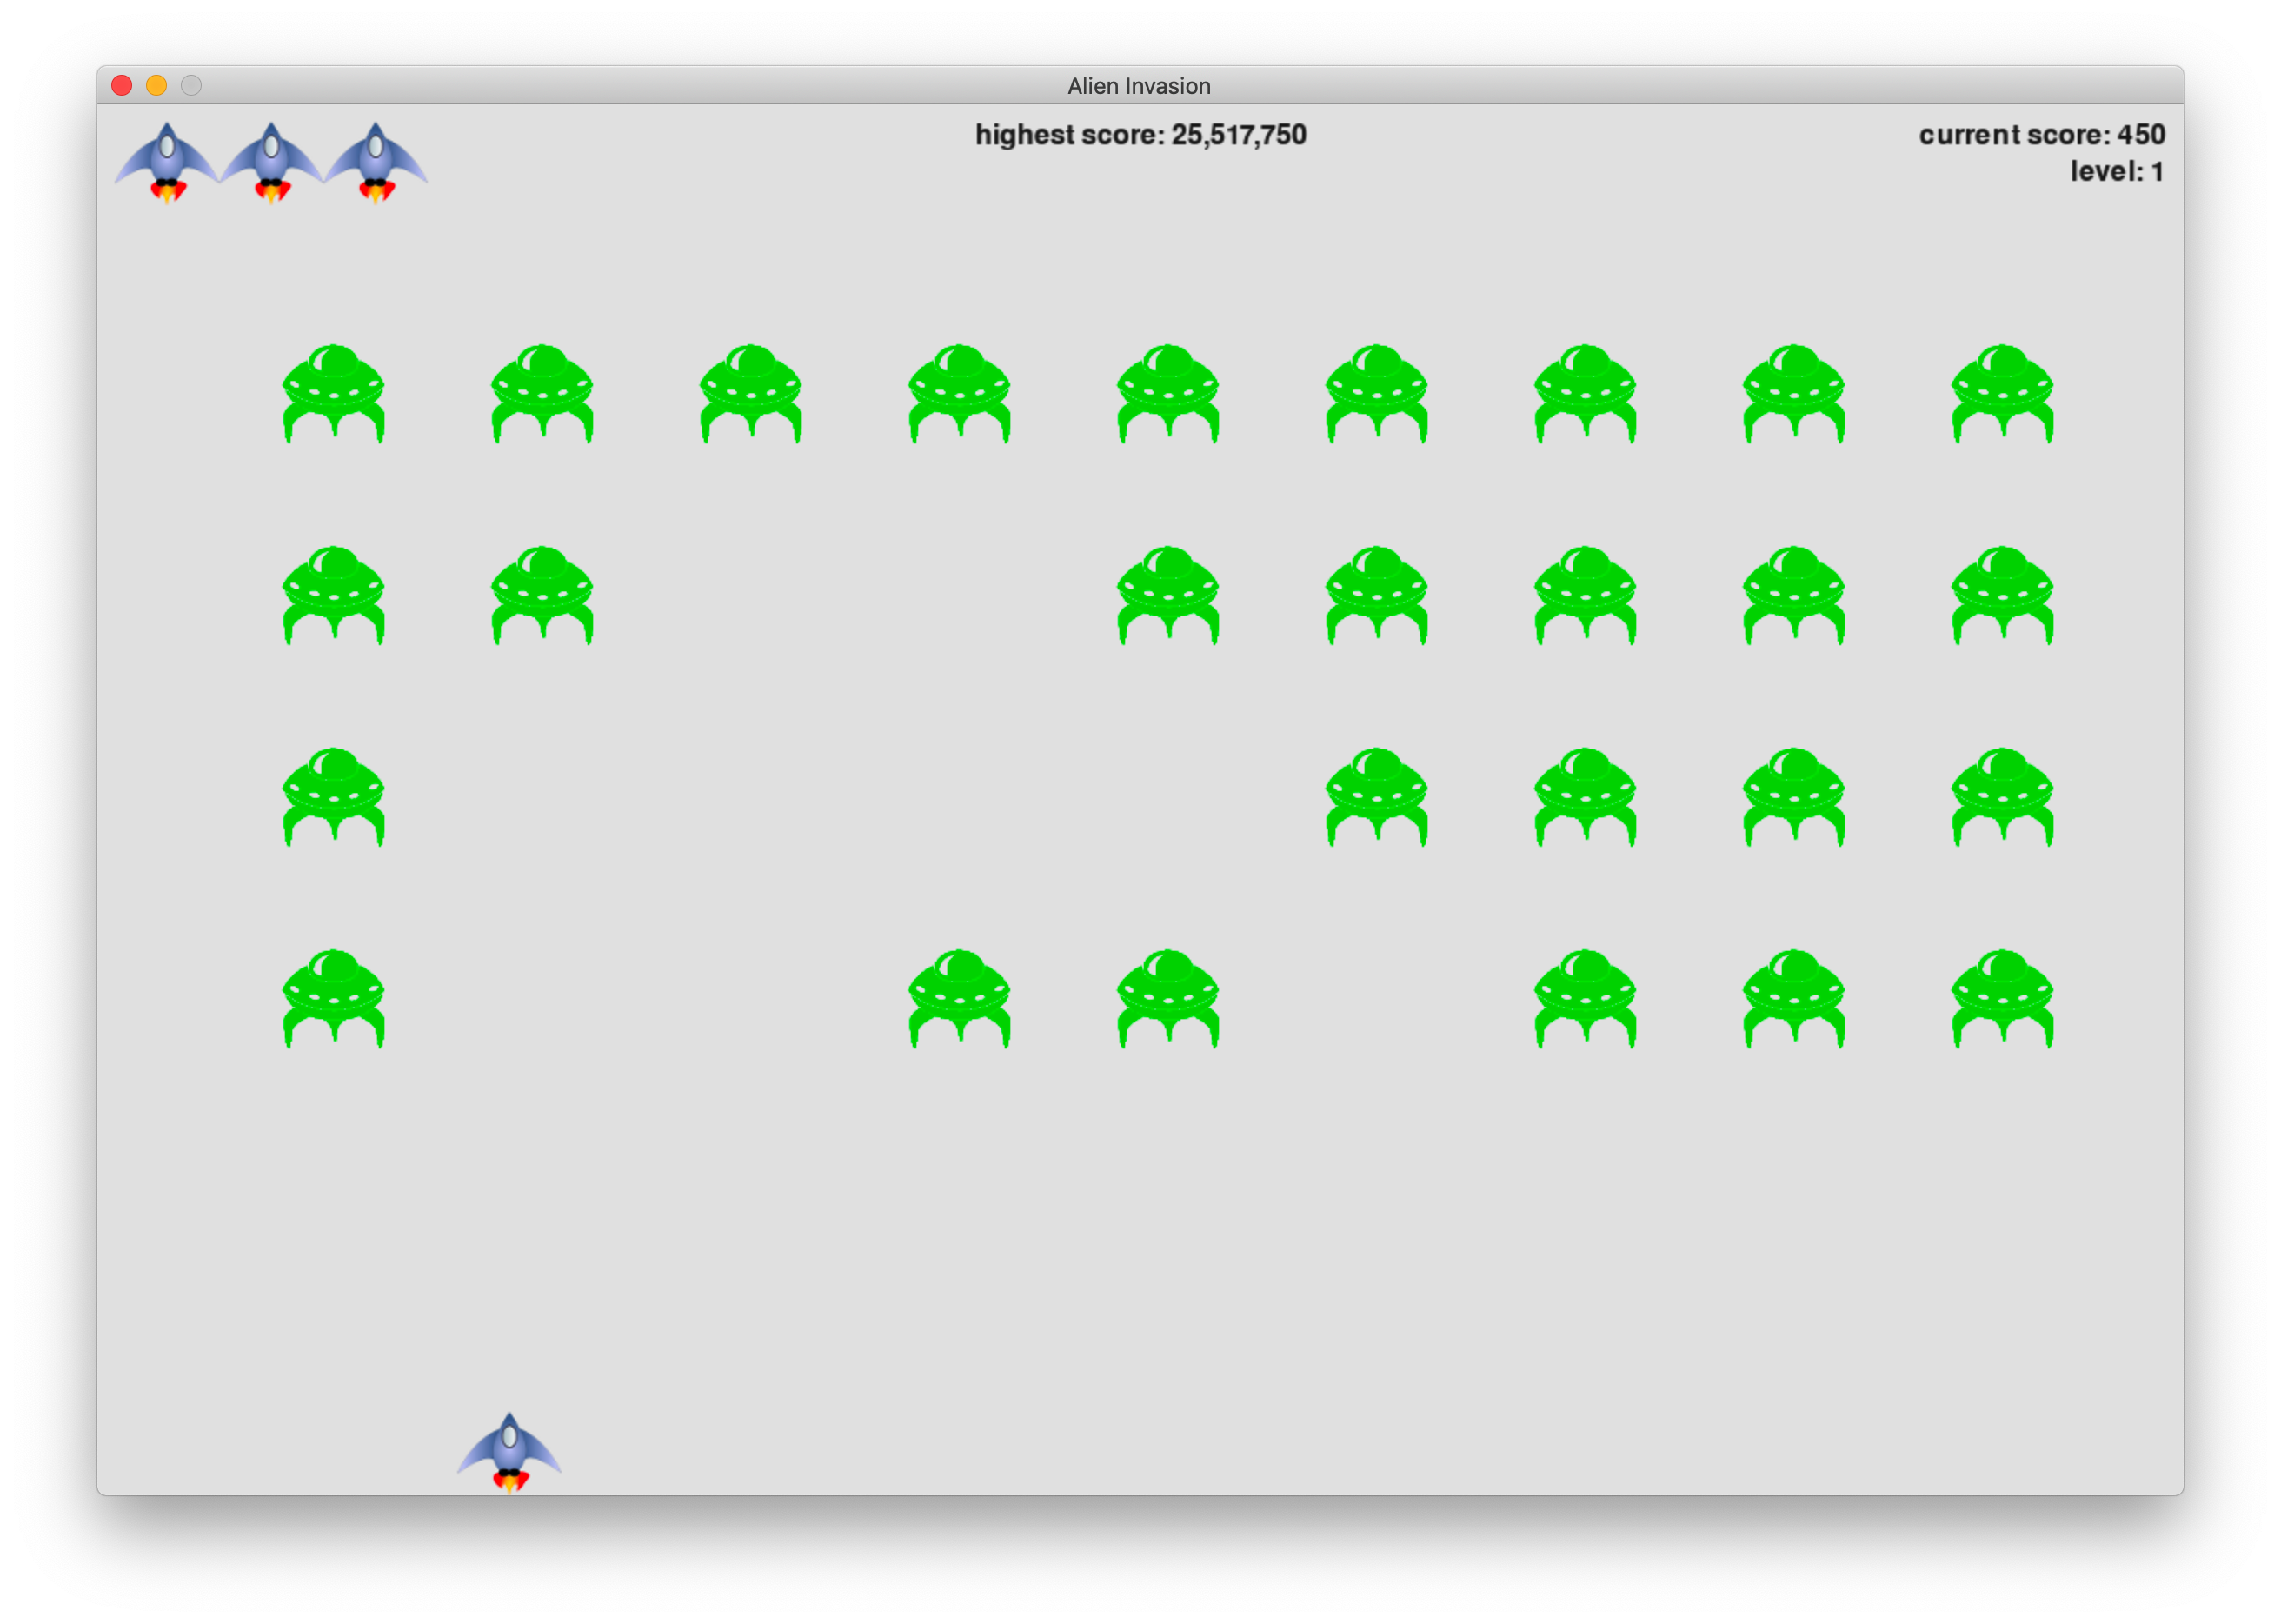Image resolution: width=2281 pixels, height=1624 pixels.
Task: Click the Alien Invasion window title
Action: [x=1139, y=86]
